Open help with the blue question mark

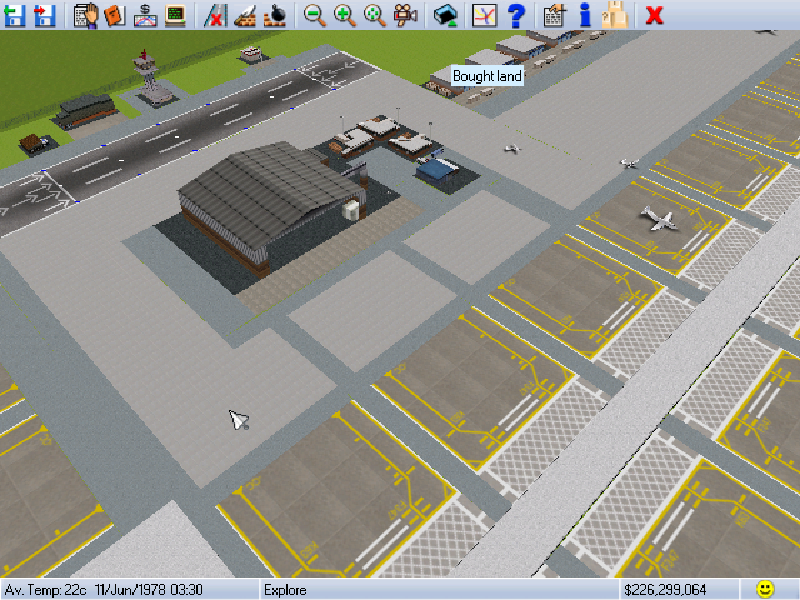[515, 14]
